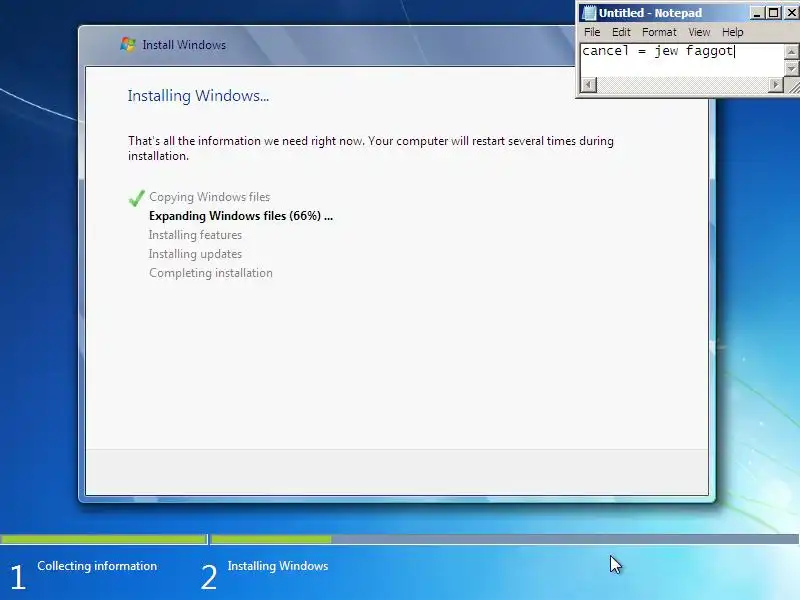Click the 'Collecting information' stage label
The height and width of the screenshot is (600, 800).
(97, 566)
